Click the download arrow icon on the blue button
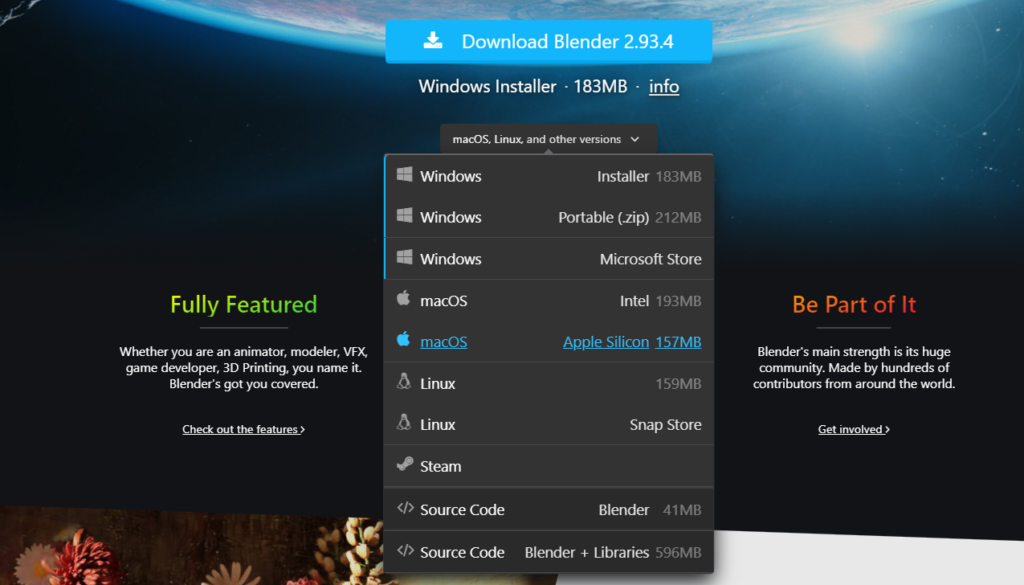1024x585 pixels. [432, 41]
